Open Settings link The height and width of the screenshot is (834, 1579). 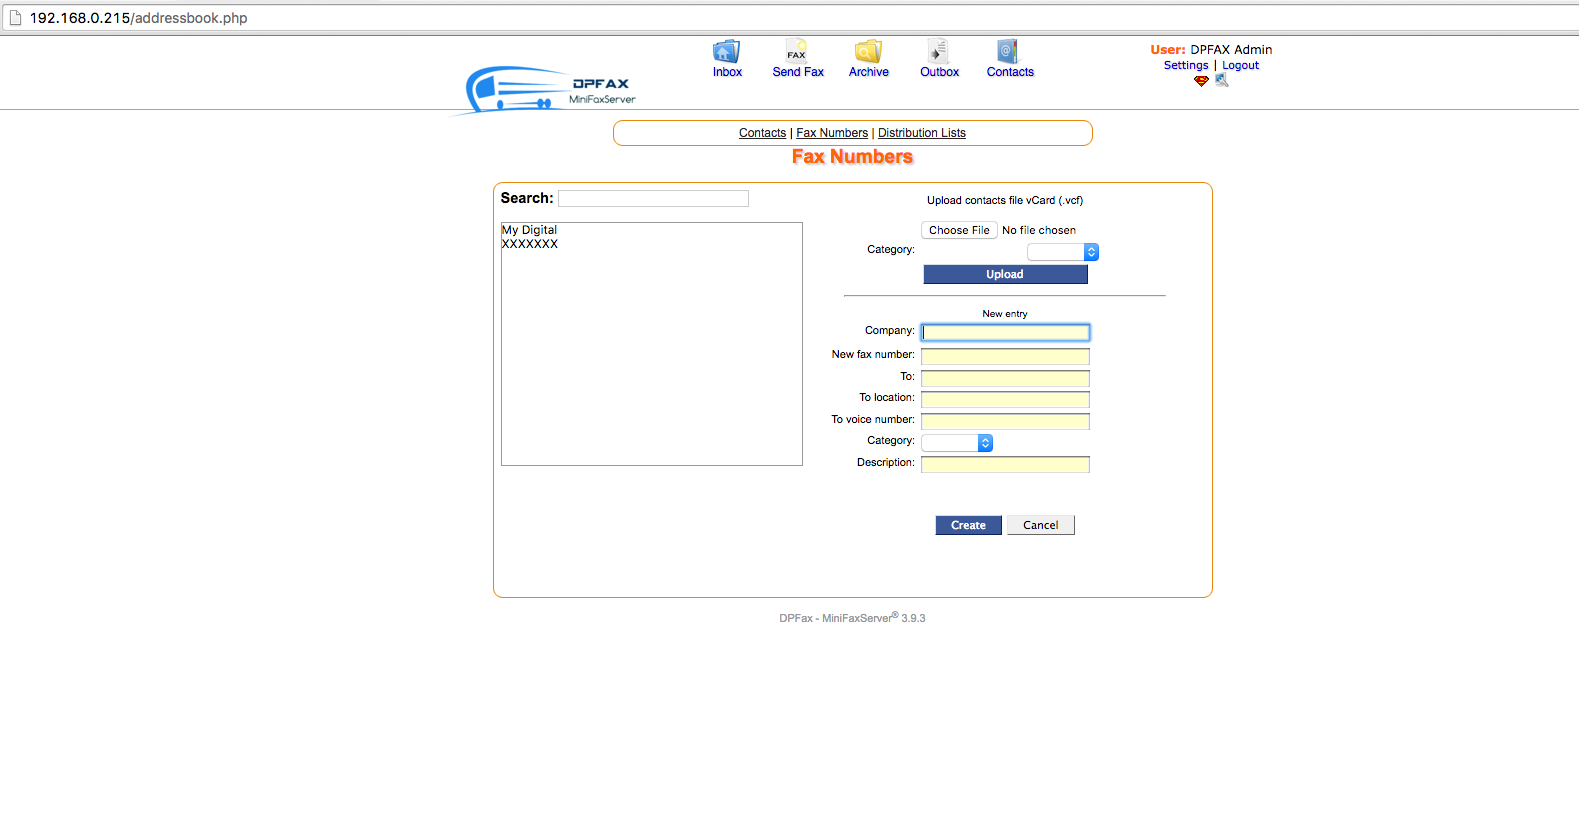(x=1186, y=65)
